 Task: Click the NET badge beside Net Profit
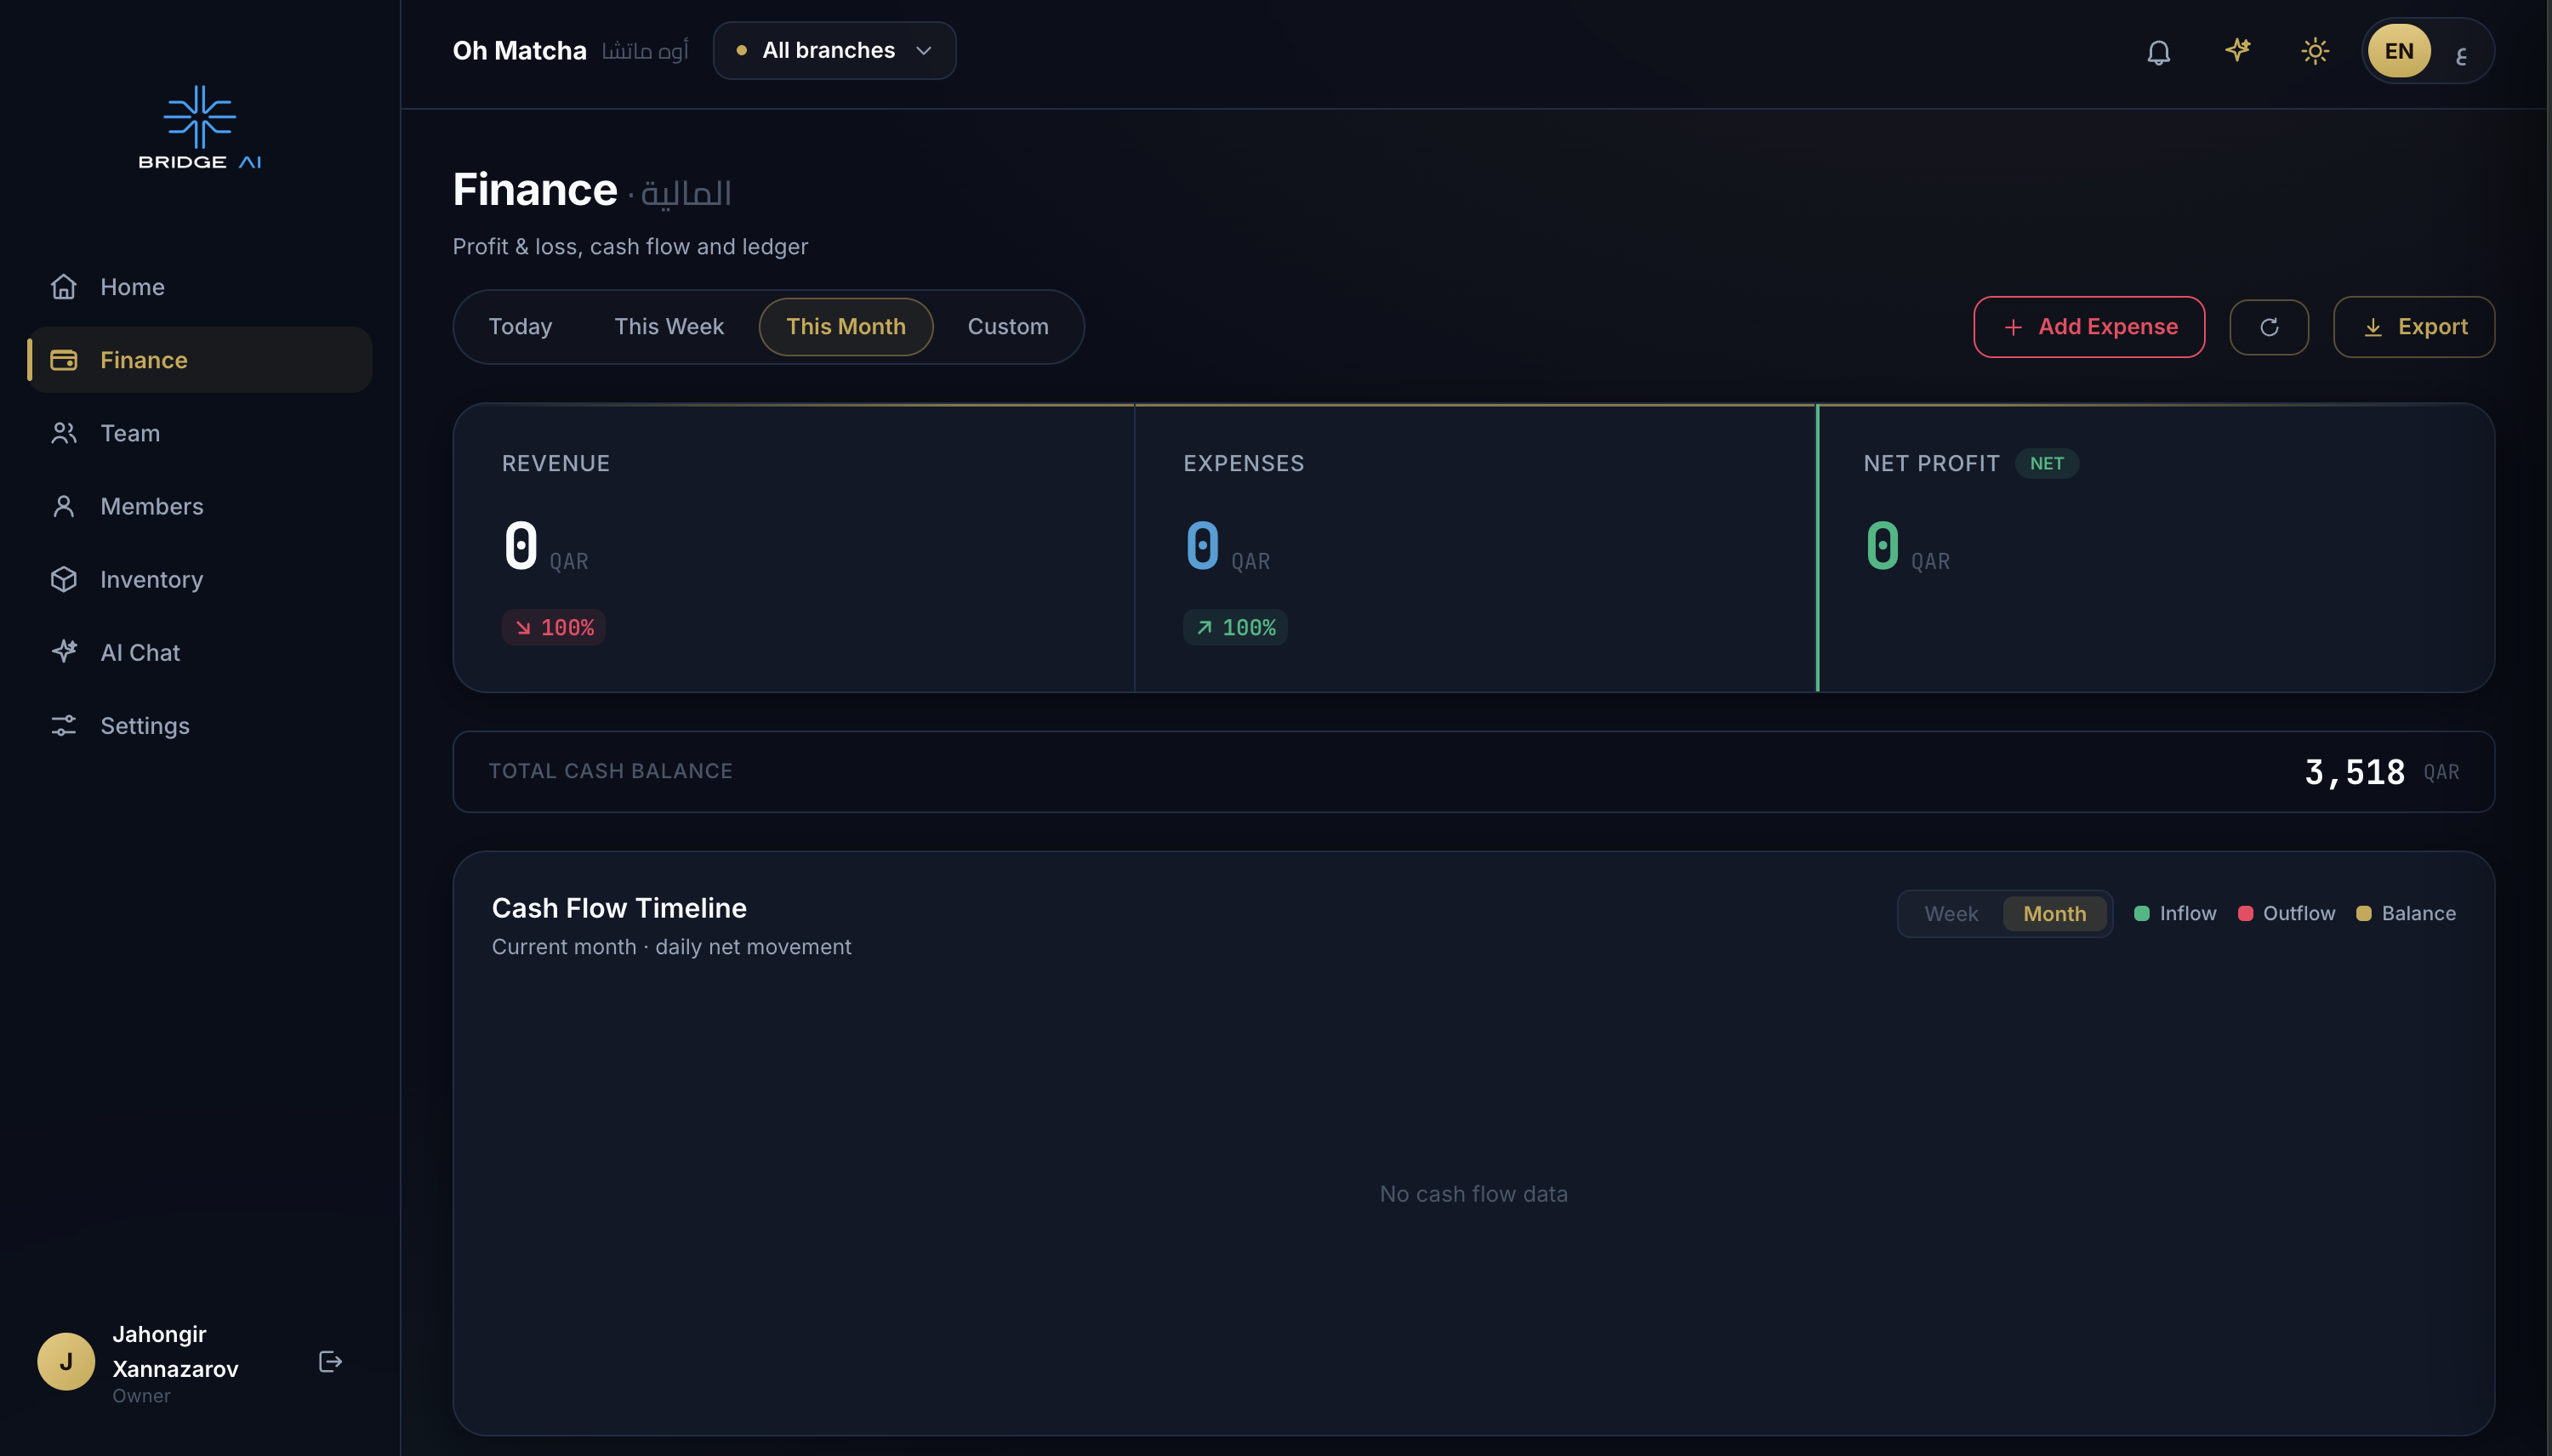click(2047, 463)
